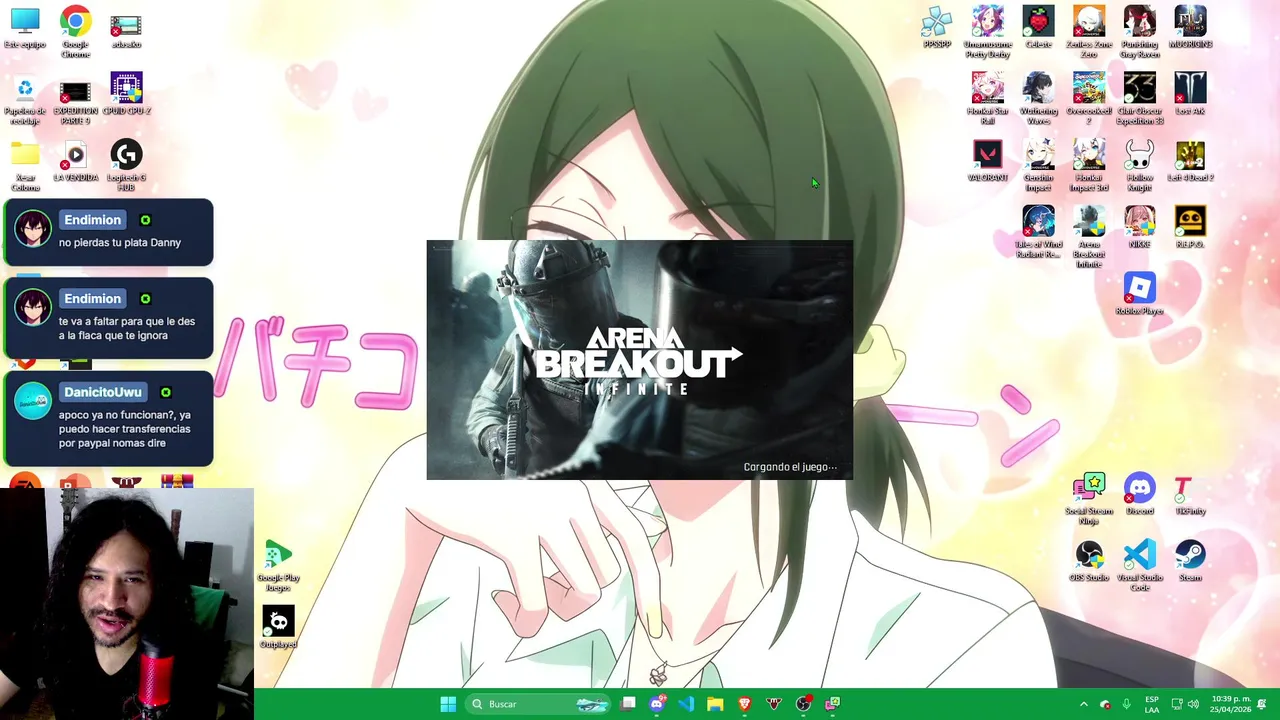Image resolution: width=1280 pixels, height=720 pixels.
Task: Open the notifications bell icon
Action: [x=1263, y=704]
